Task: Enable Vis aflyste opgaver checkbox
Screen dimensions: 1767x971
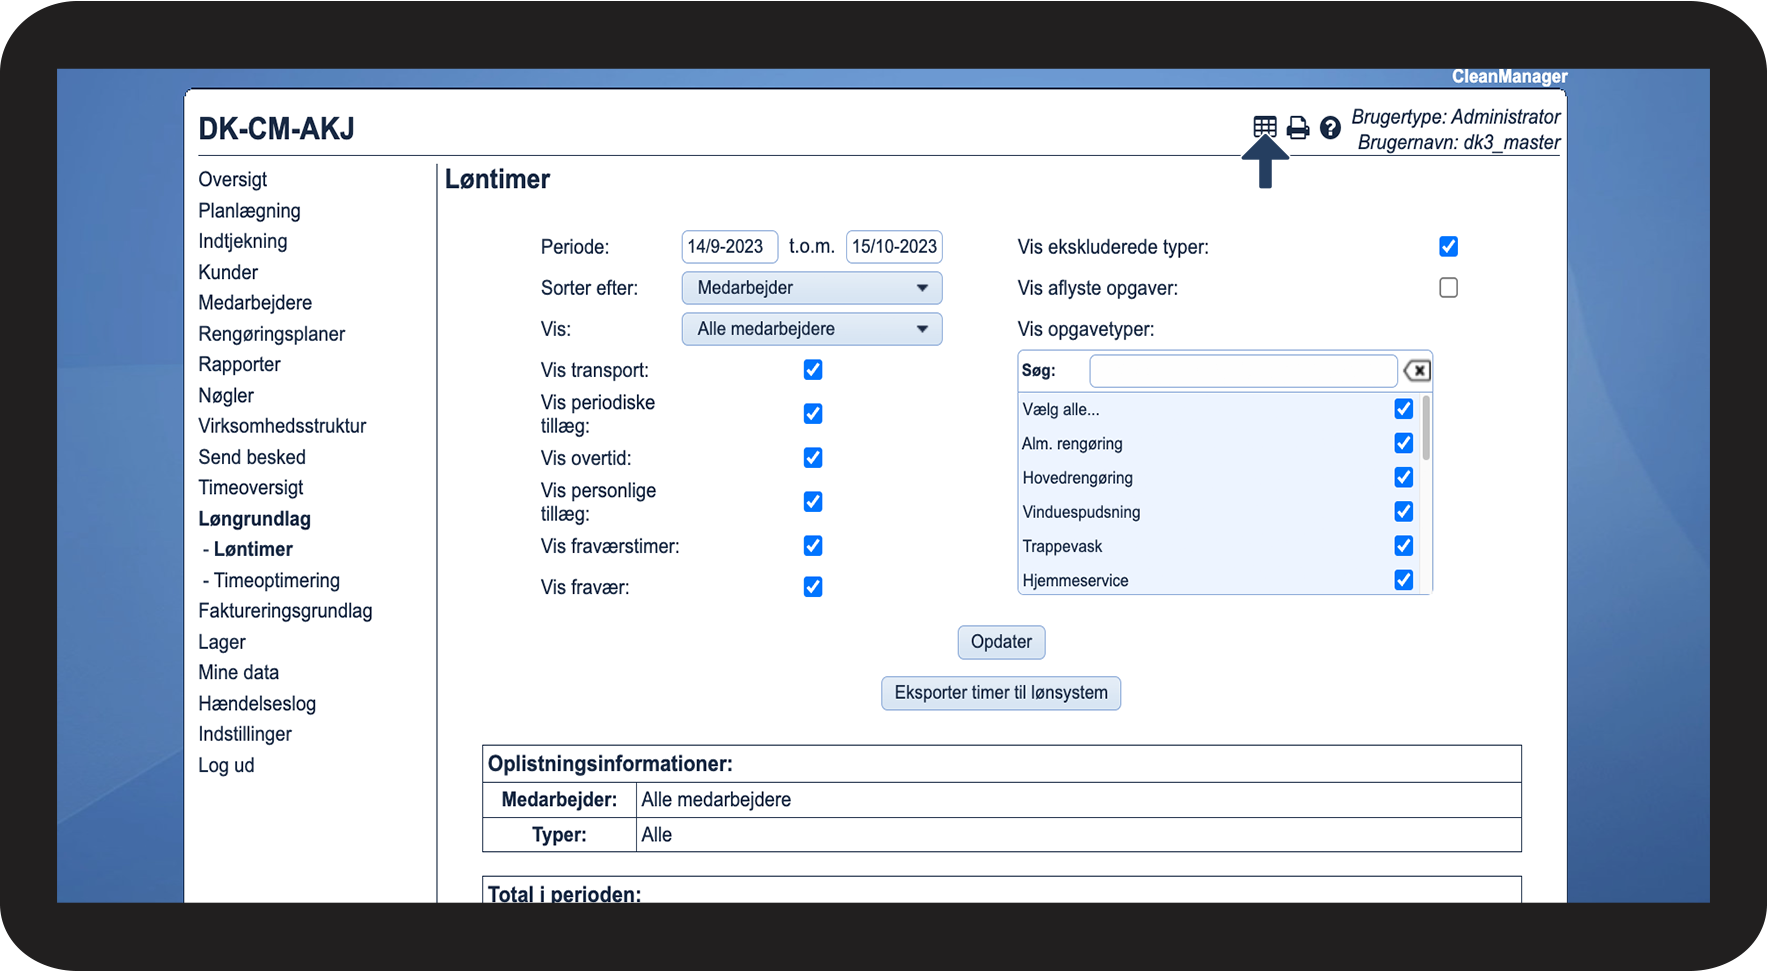Action: pos(1448,288)
